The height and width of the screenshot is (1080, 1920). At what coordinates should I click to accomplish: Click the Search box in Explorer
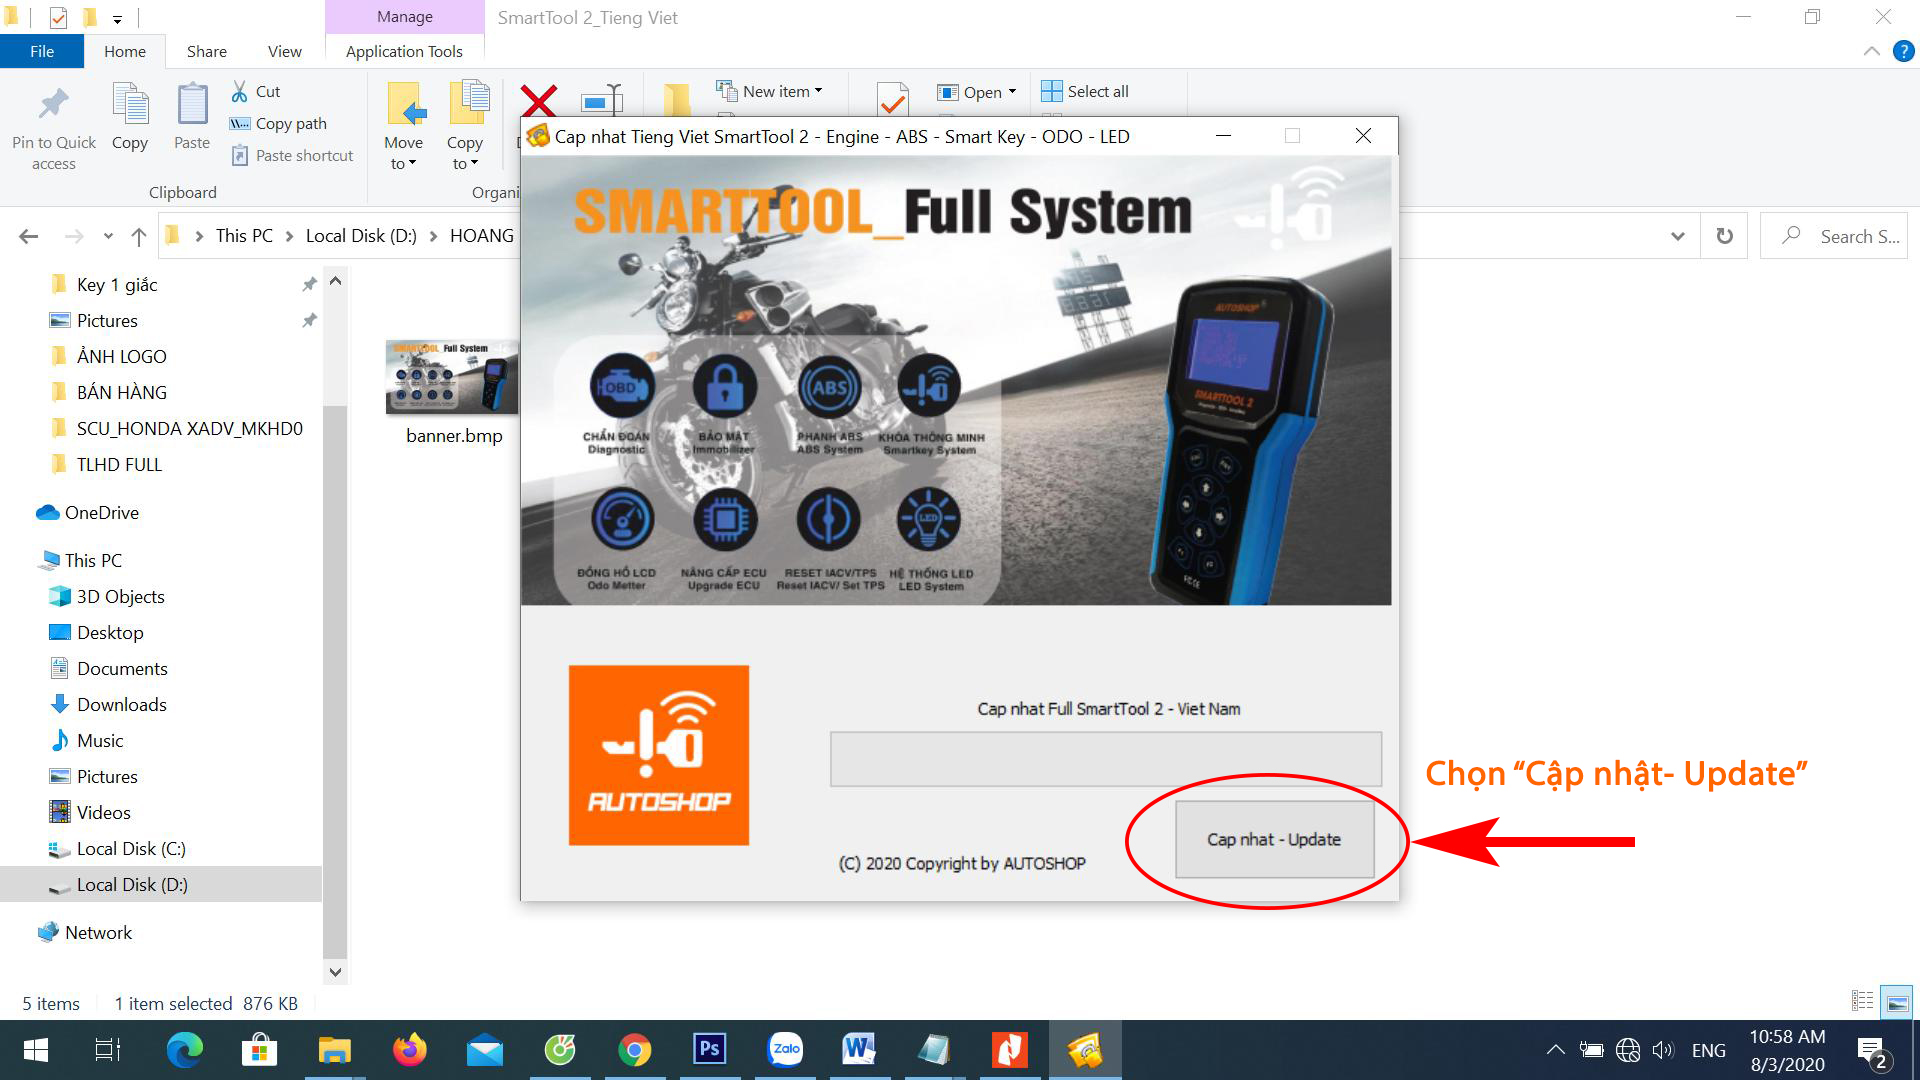[x=1834, y=236]
